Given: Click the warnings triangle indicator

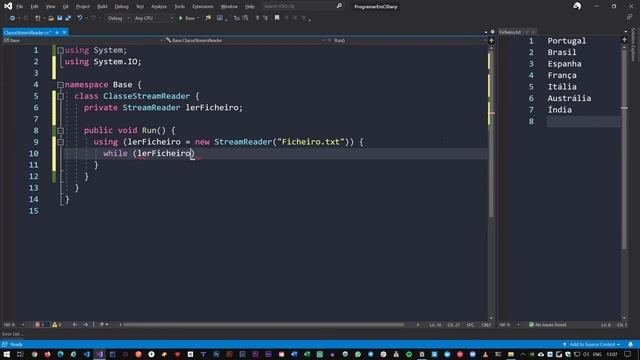Looking at the screenshot, I should click(x=57, y=324).
